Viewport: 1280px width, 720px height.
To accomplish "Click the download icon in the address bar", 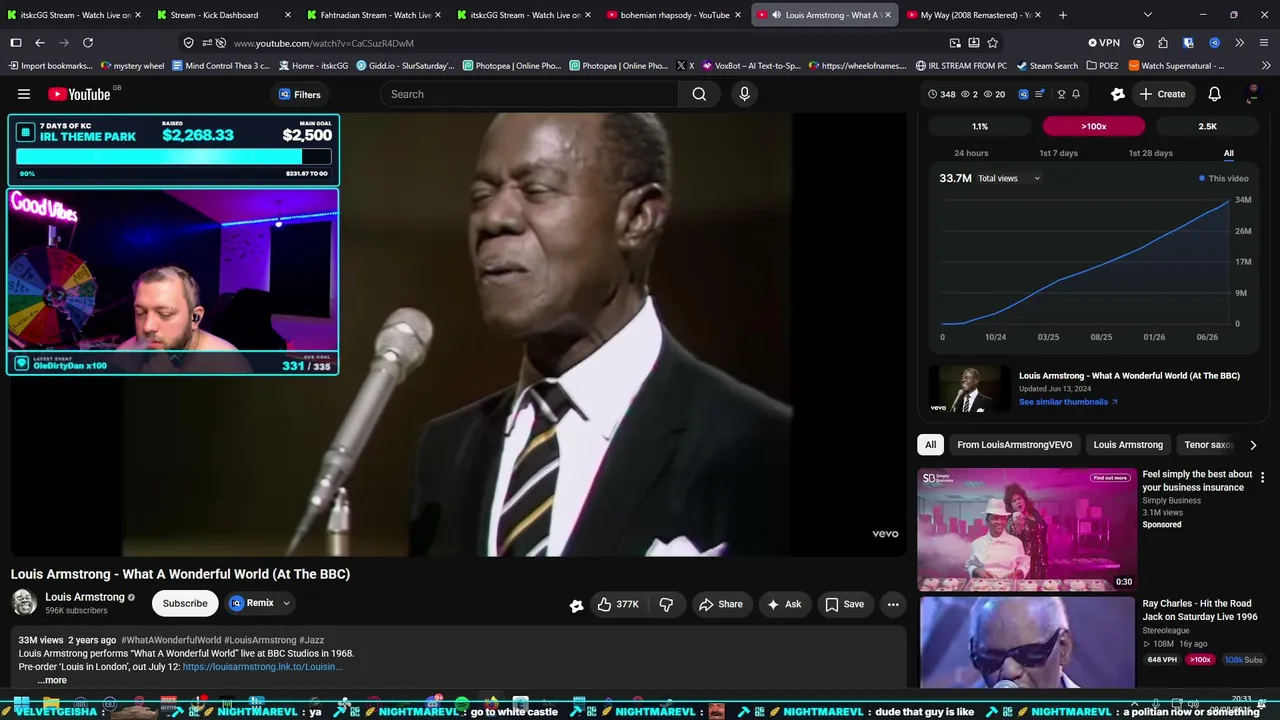I will [974, 43].
